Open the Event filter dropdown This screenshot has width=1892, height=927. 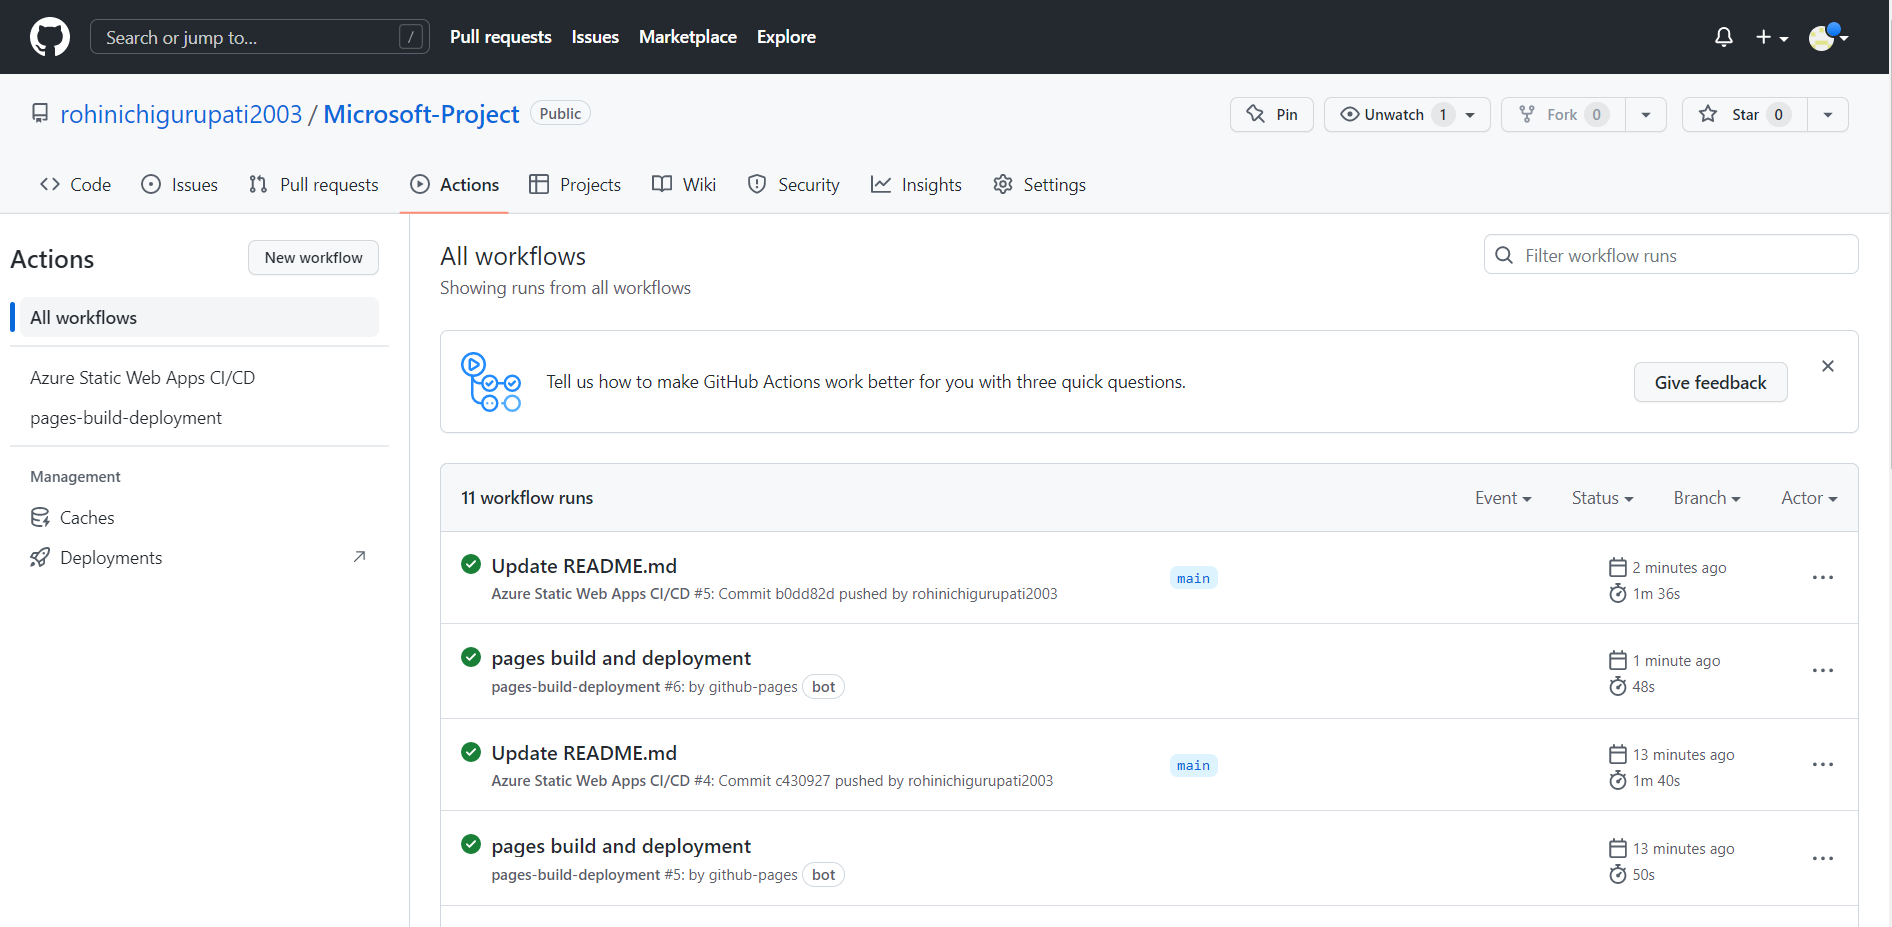1503,497
